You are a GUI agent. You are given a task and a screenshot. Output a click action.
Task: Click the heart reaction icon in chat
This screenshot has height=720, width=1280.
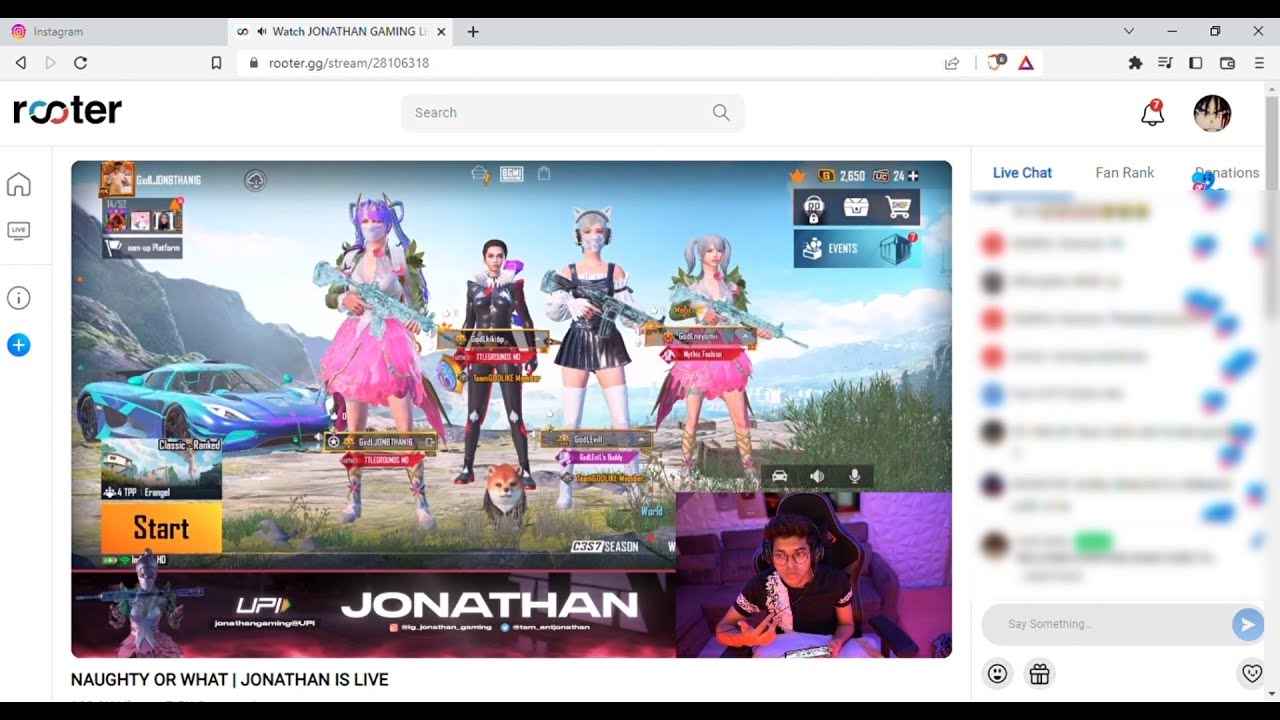click(x=1251, y=674)
